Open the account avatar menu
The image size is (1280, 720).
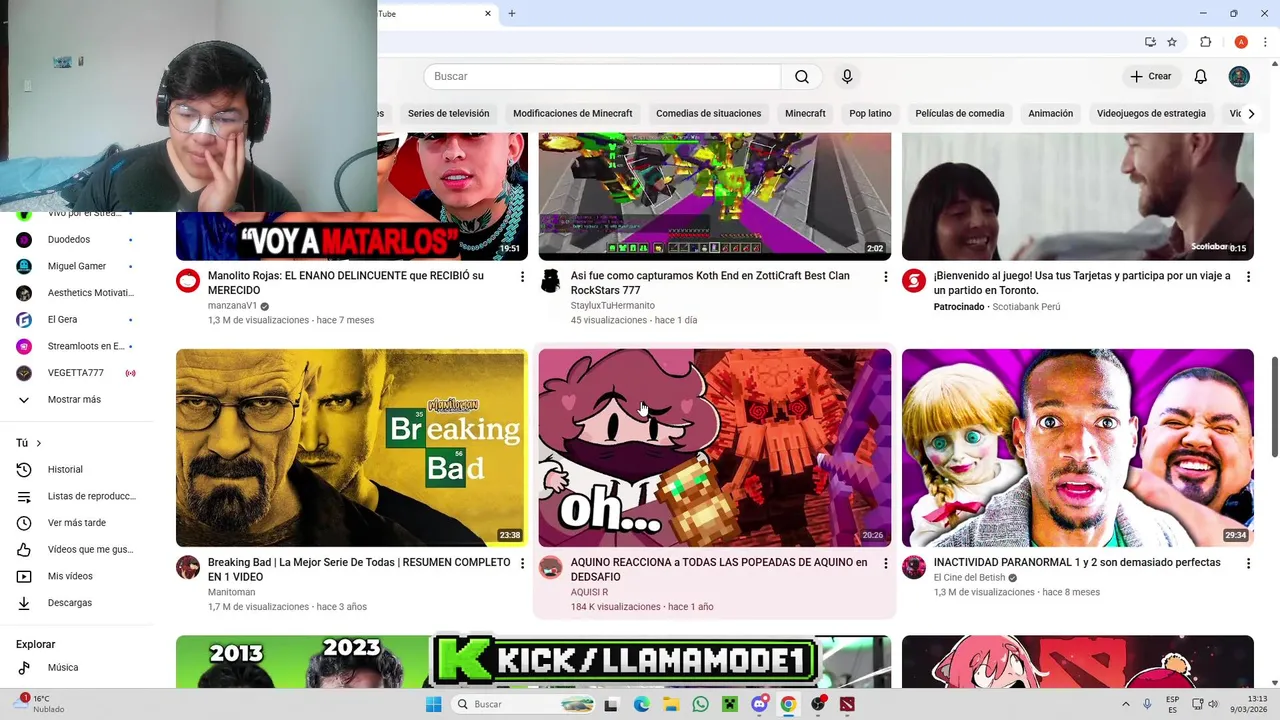coord(1239,76)
